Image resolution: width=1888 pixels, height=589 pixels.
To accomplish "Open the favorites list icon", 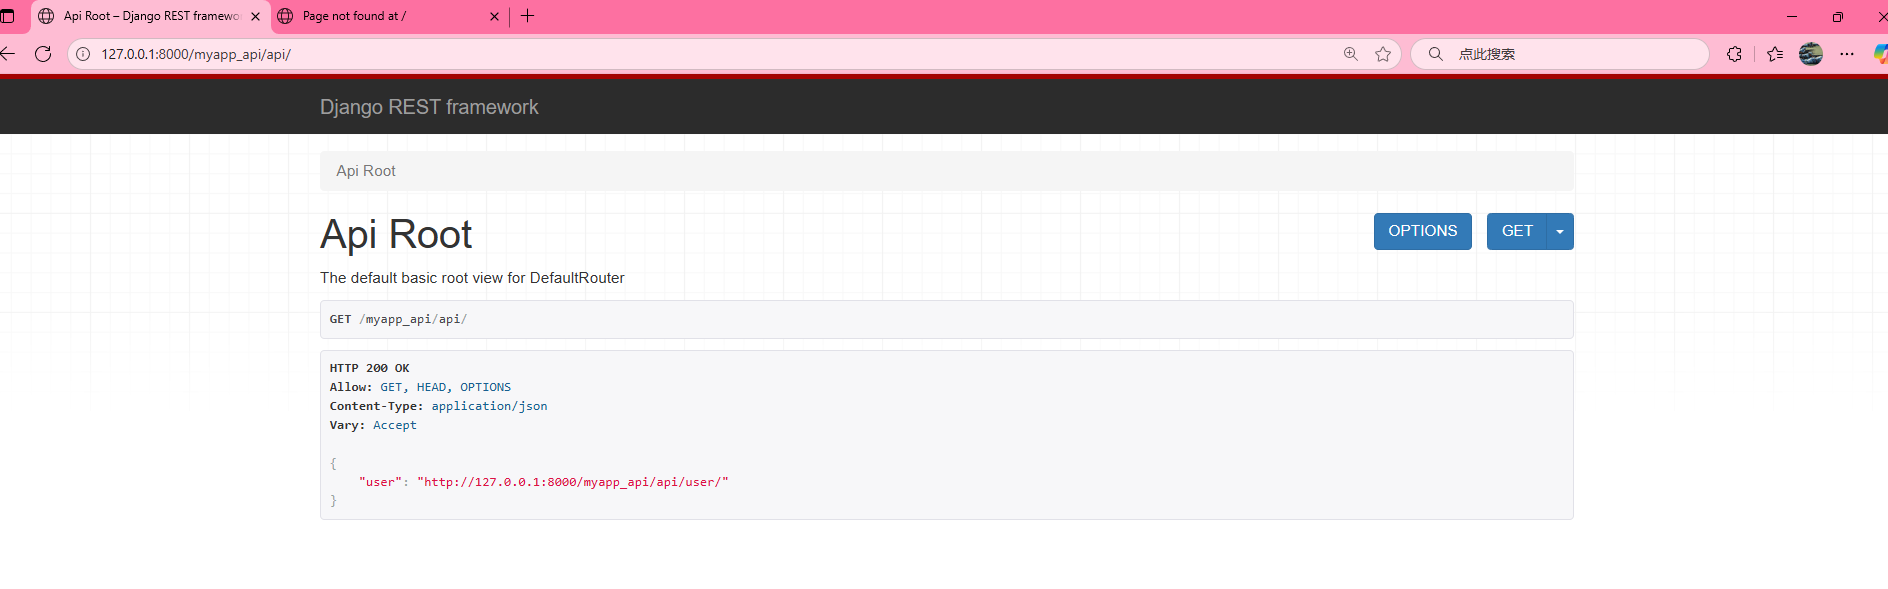I will point(1775,54).
